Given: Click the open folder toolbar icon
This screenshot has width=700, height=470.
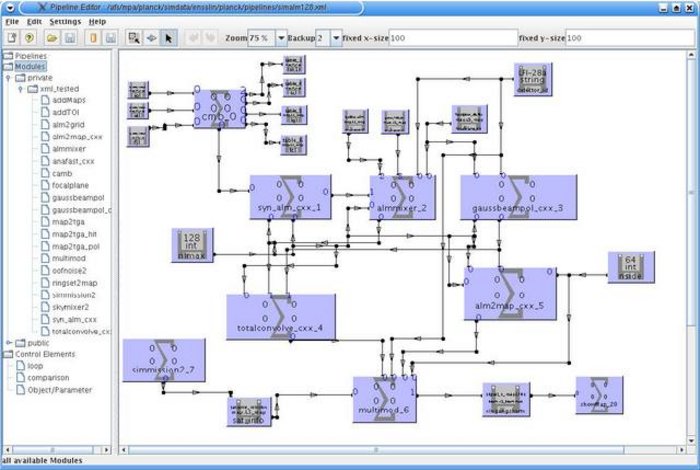Looking at the screenshot, I should [x=52, y=38].
